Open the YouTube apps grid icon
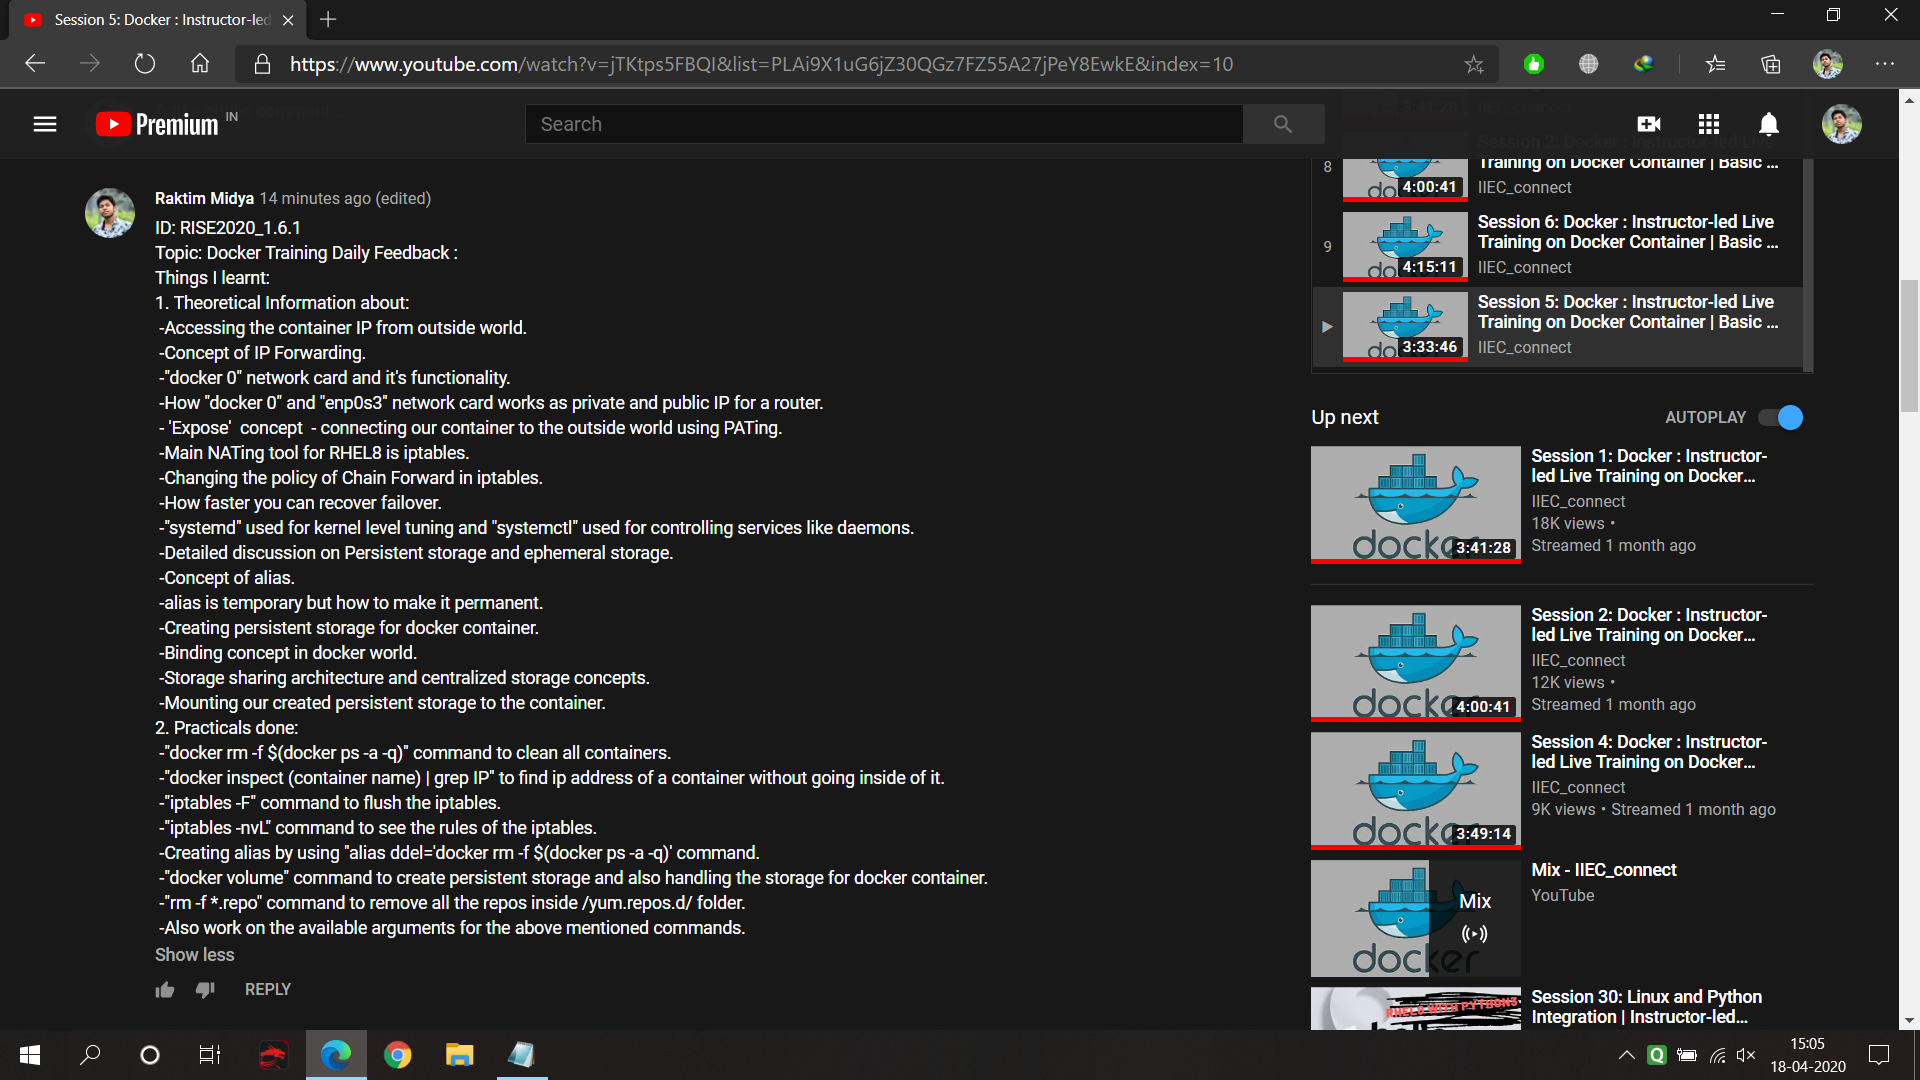 pyautogui.click(x=1709, y=124)
